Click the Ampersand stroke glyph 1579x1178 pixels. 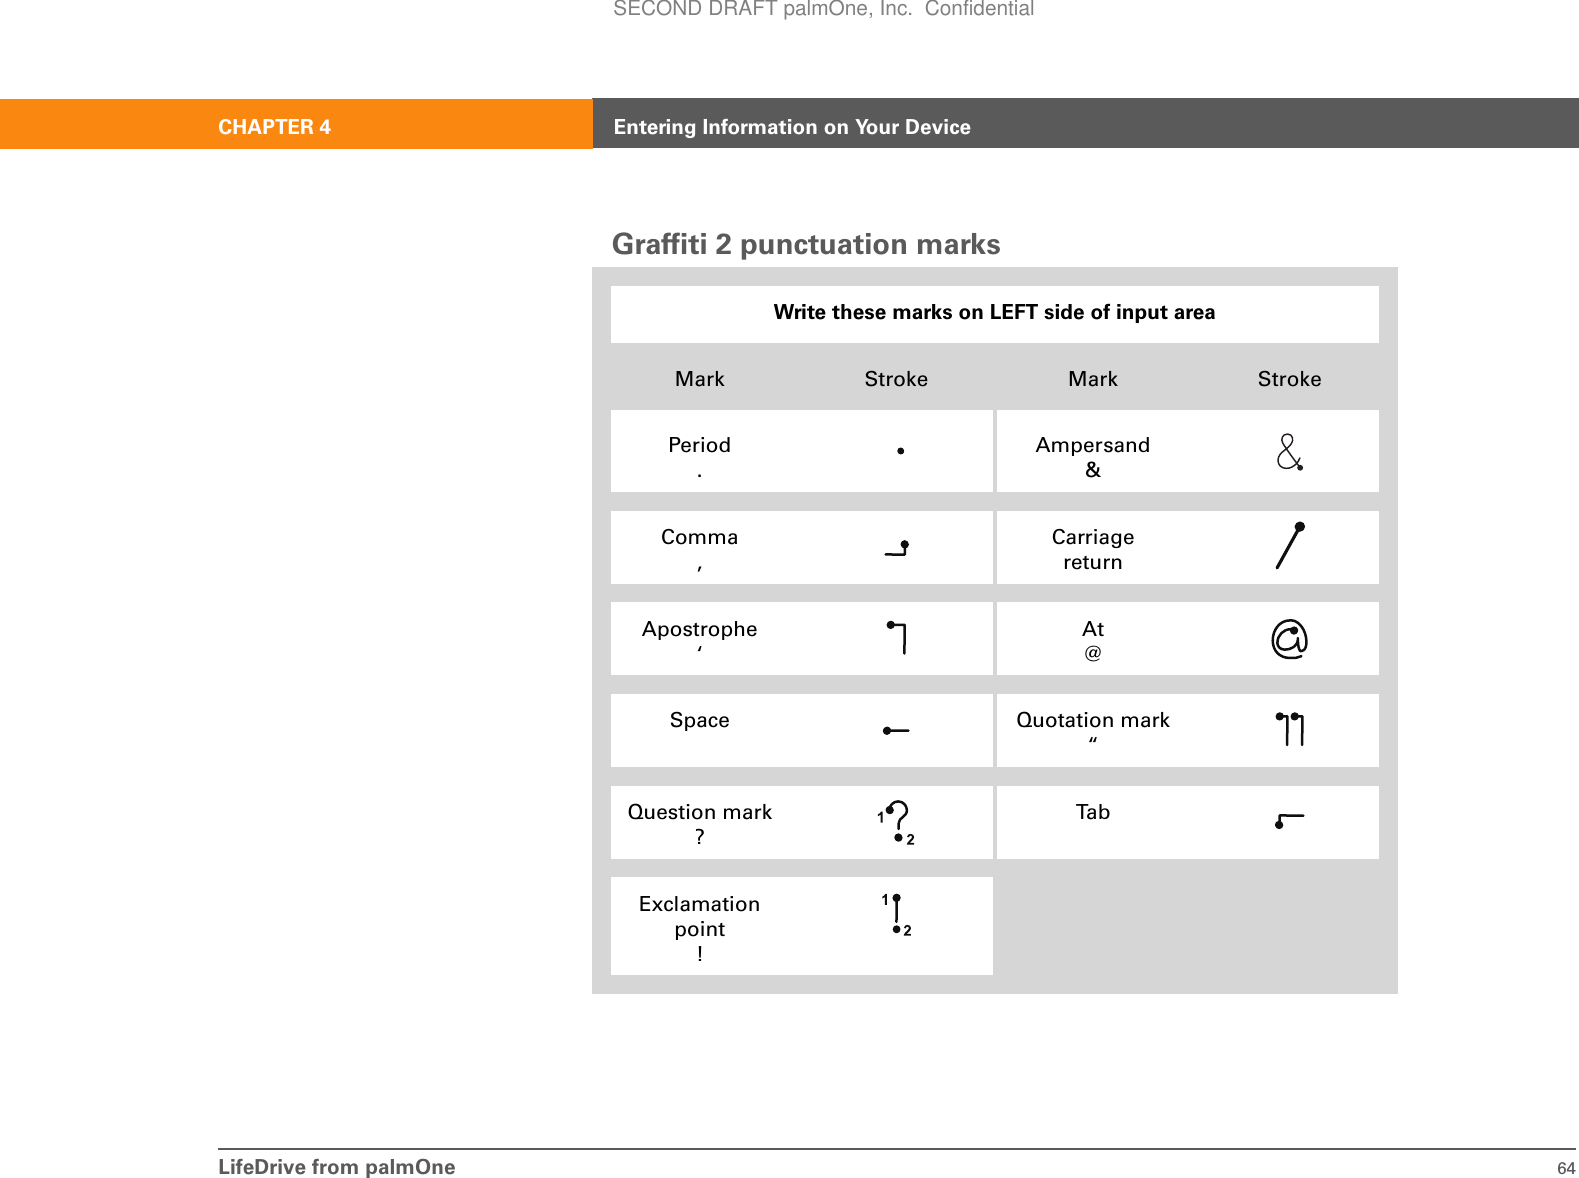point(1290,452)
